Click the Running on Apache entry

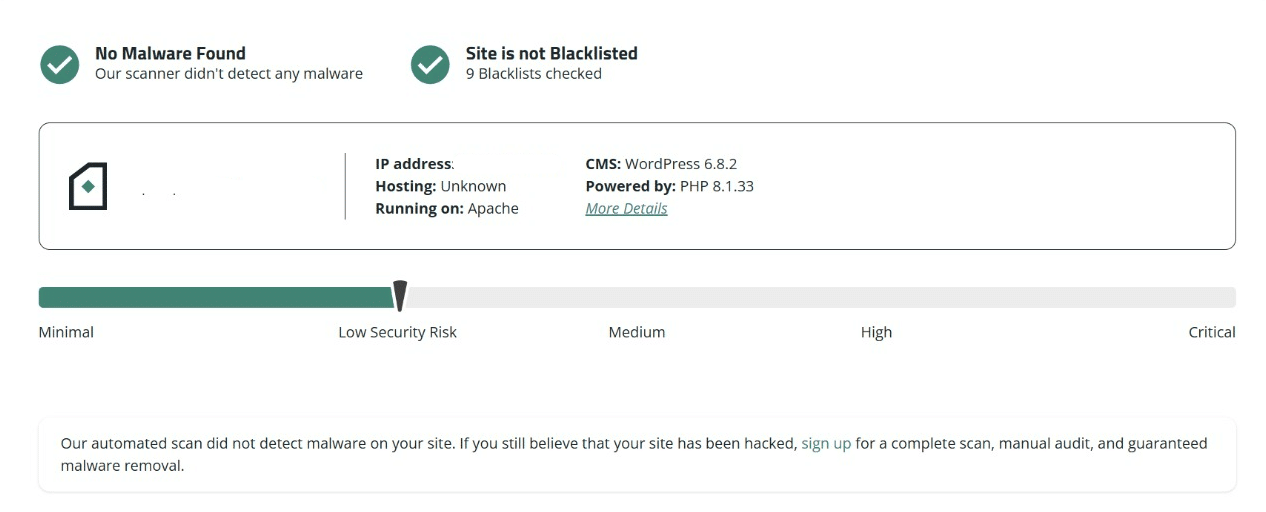click(447, 209)
